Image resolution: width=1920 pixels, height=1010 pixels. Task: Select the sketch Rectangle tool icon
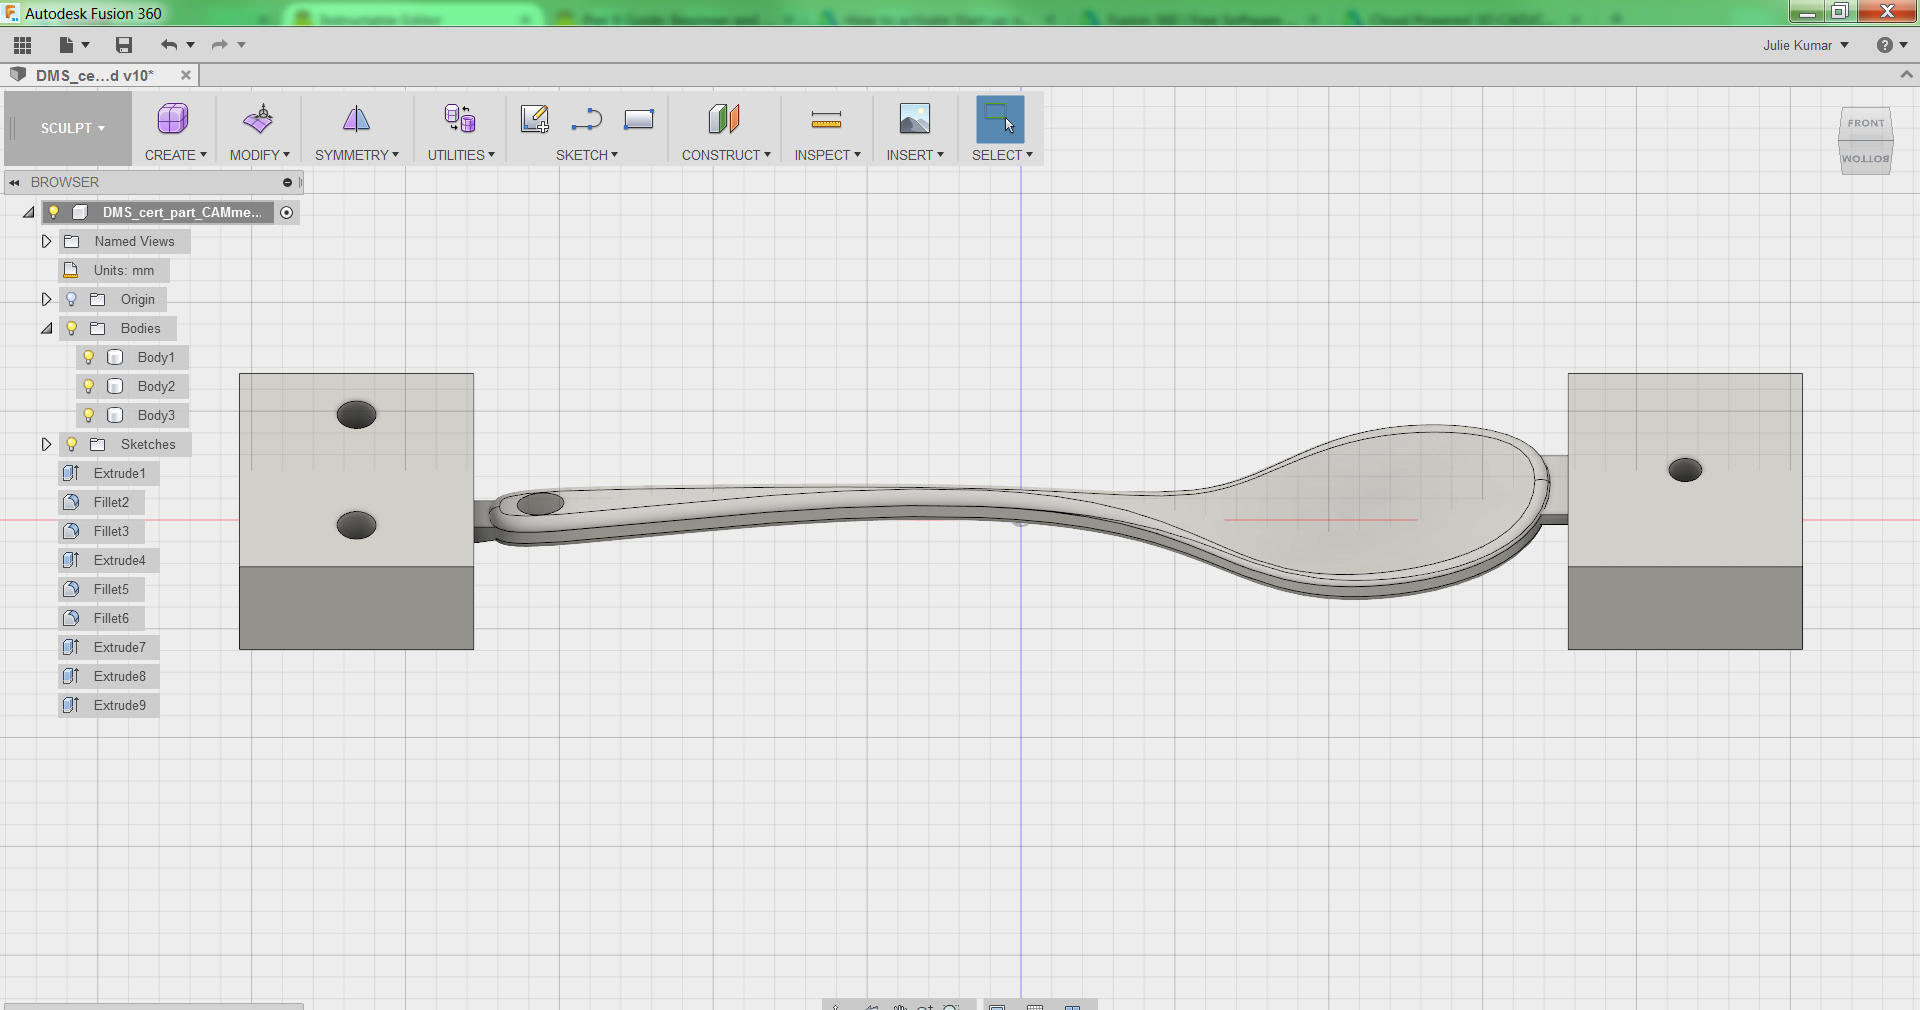pyautogui.click(x=639, y=120)
